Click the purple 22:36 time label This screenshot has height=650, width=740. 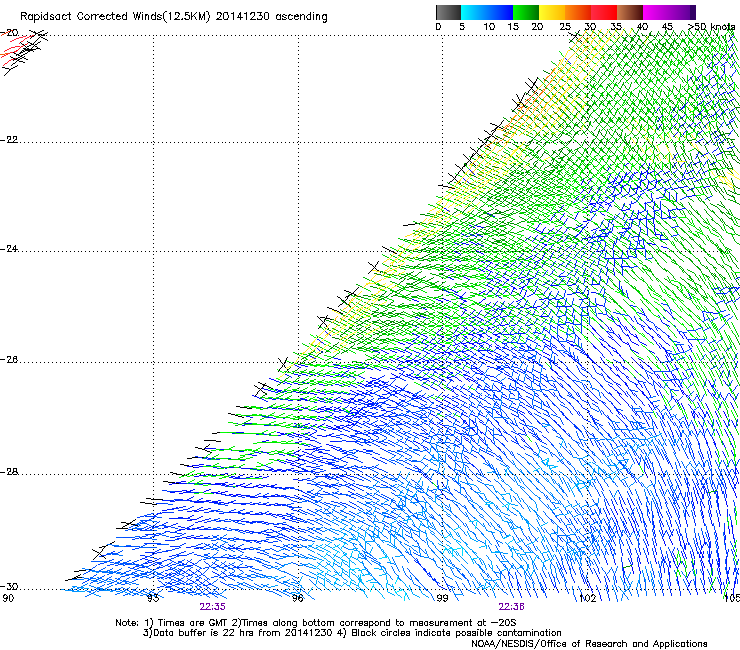512,607
